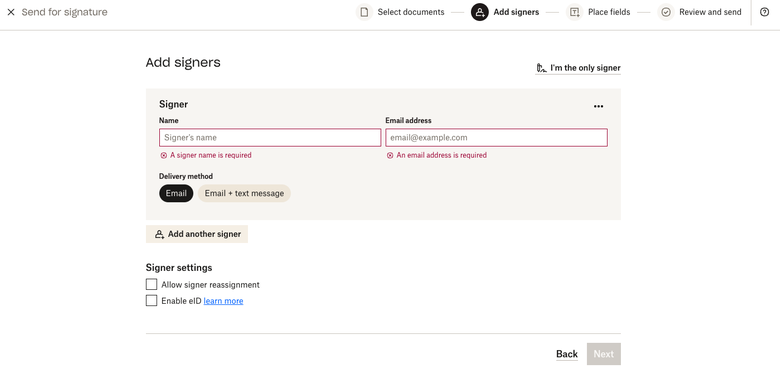
Task: Focus the Signer's name input field
Action: (270, 138)
